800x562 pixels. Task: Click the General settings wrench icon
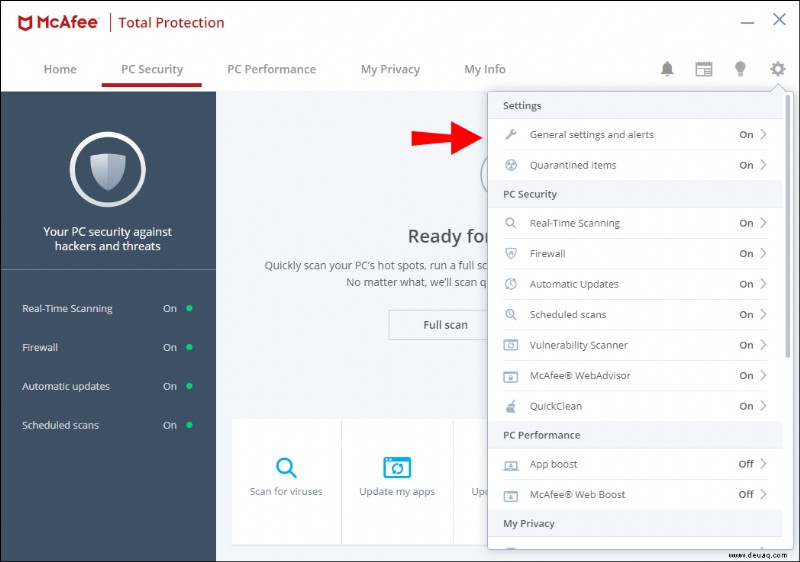pyautogui.click(x=511, y=135)
